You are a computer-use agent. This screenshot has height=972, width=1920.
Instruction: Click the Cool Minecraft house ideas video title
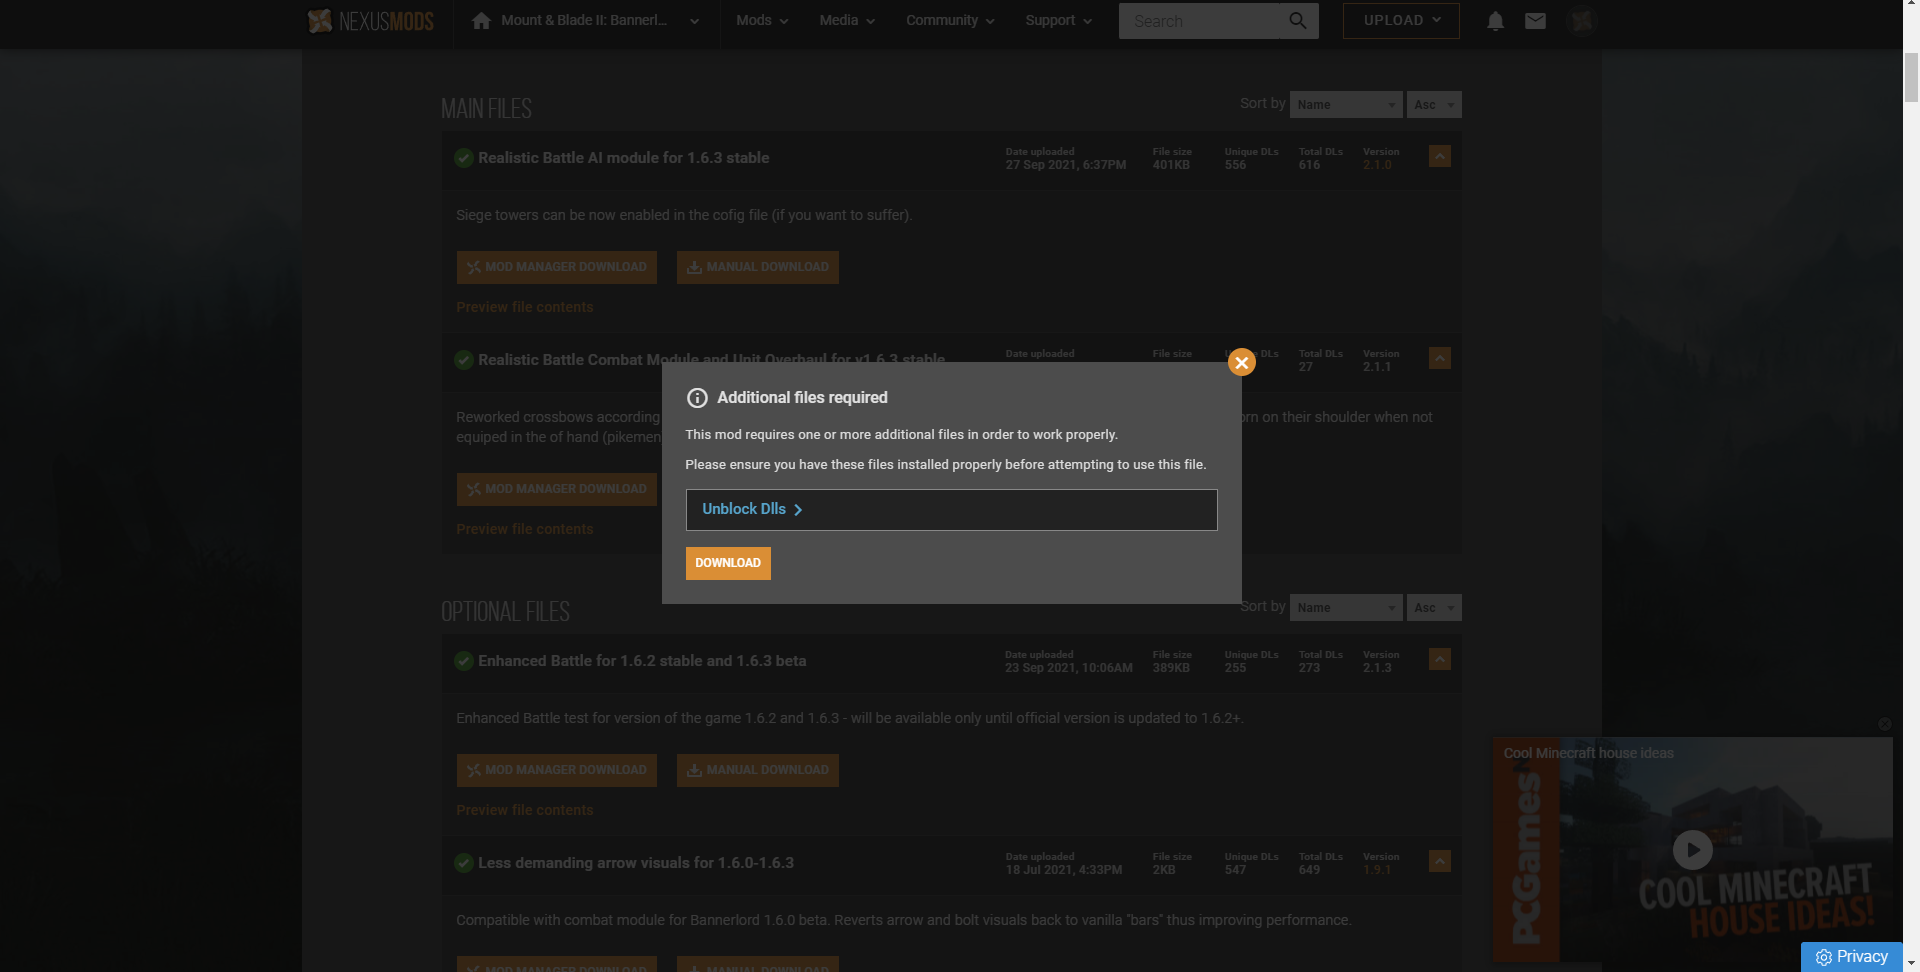[x=1588, y=753]
